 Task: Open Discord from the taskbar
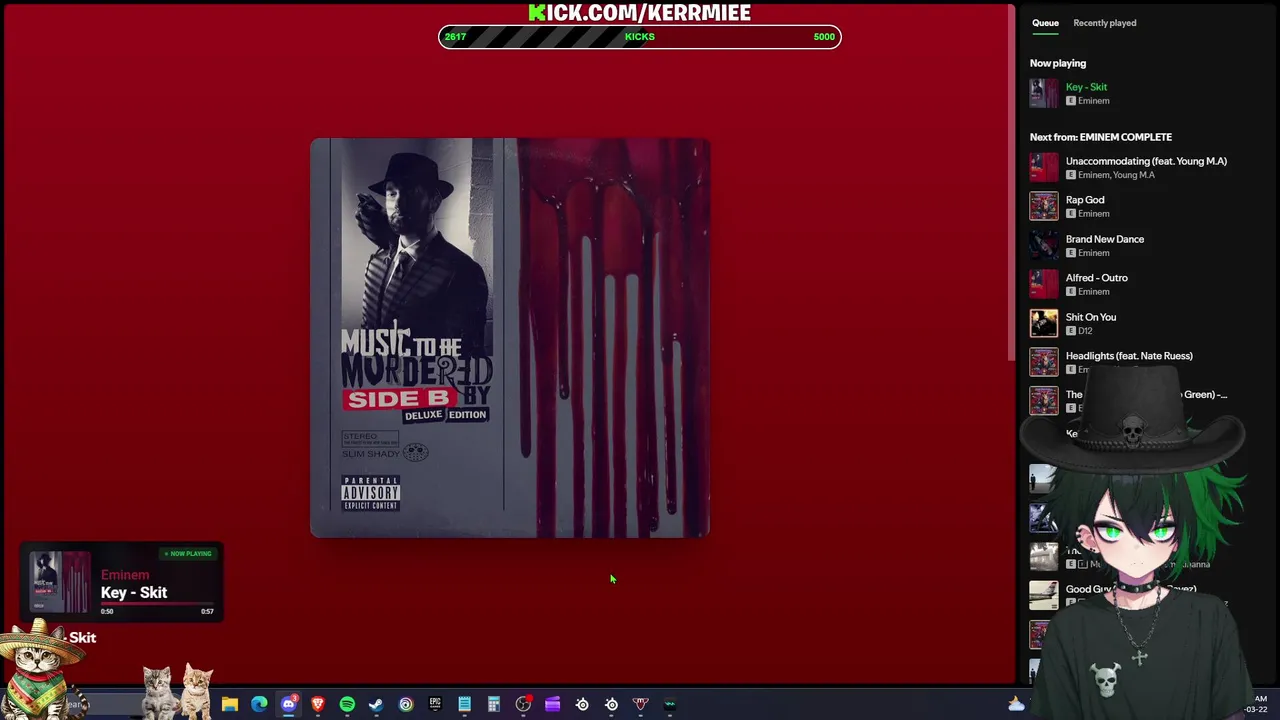(x=288, y=704)
